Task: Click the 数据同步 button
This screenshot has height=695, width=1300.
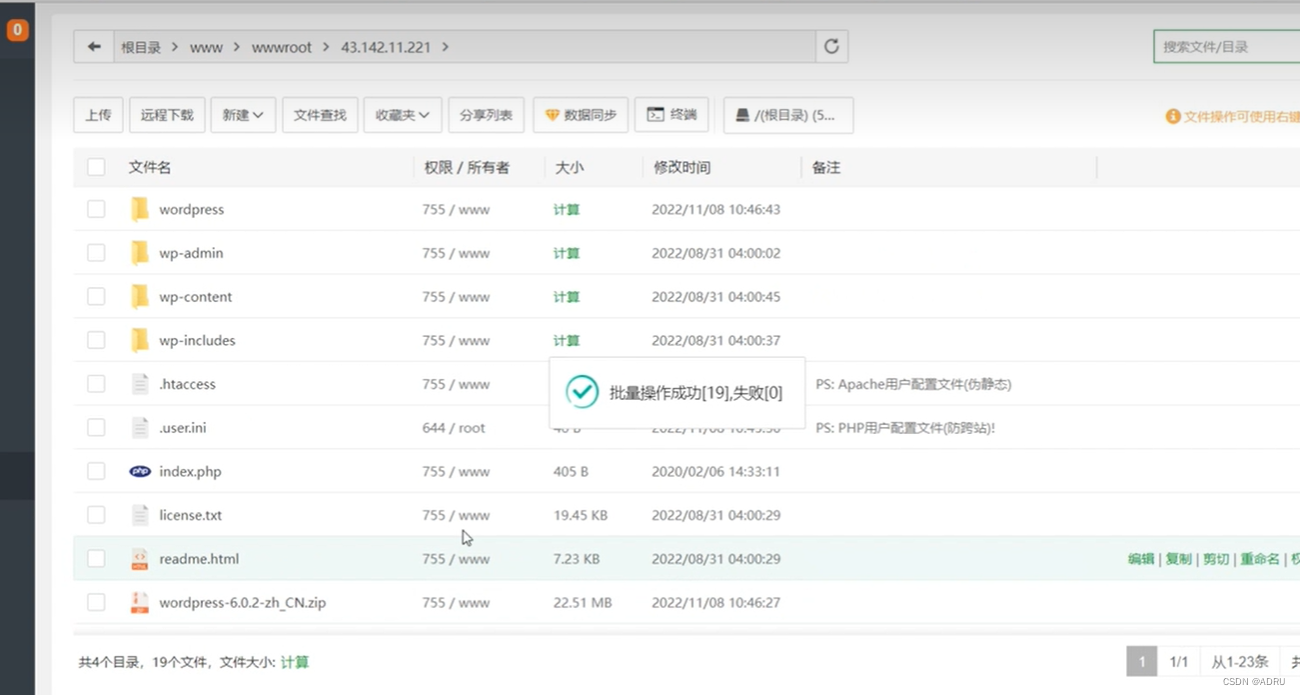Action: click(580, 115)
